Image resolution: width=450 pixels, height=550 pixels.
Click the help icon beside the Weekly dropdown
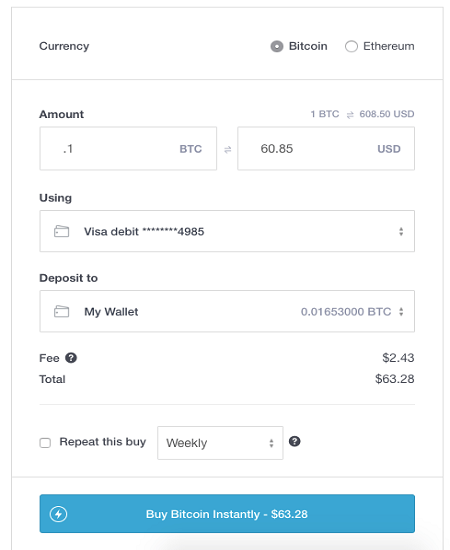pos(294,441)
